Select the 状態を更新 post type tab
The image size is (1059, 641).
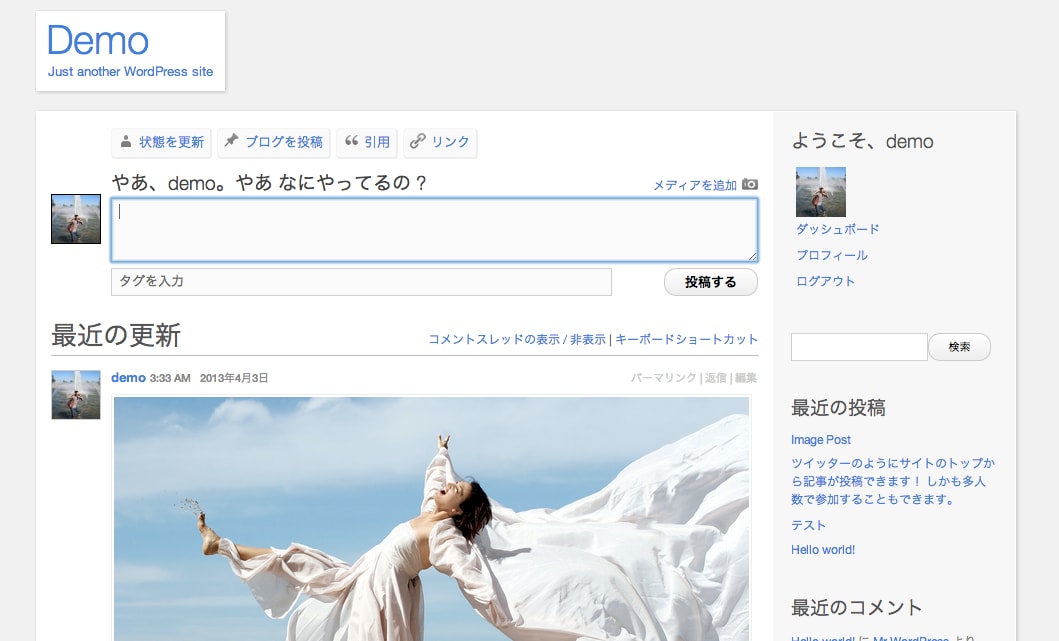click(x=161, y=143)
